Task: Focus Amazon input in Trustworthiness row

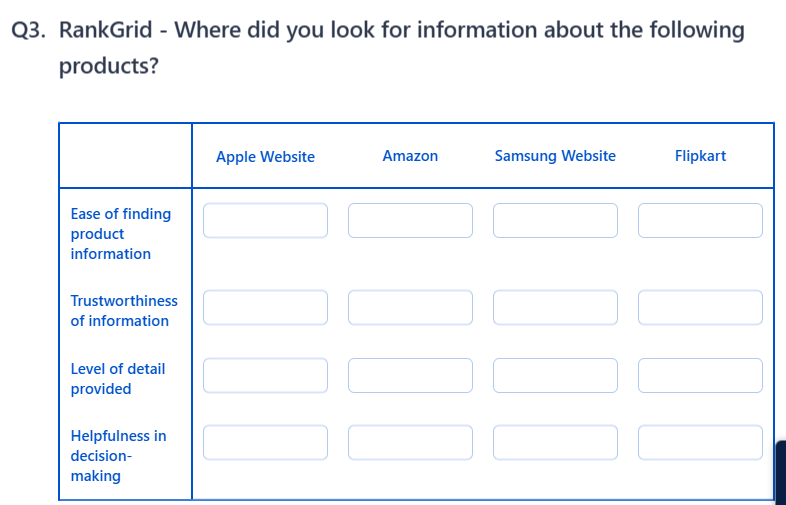Action: 410,308
